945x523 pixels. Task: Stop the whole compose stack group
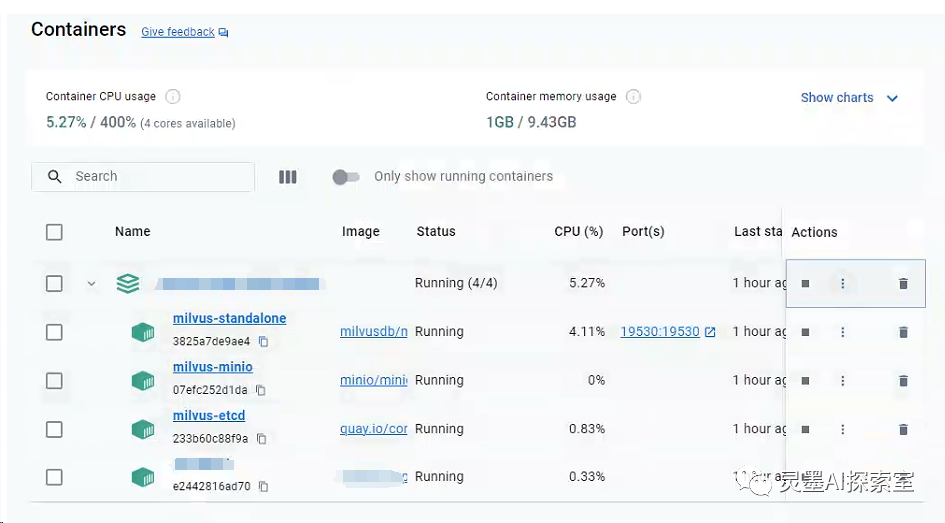coord(805,284)
